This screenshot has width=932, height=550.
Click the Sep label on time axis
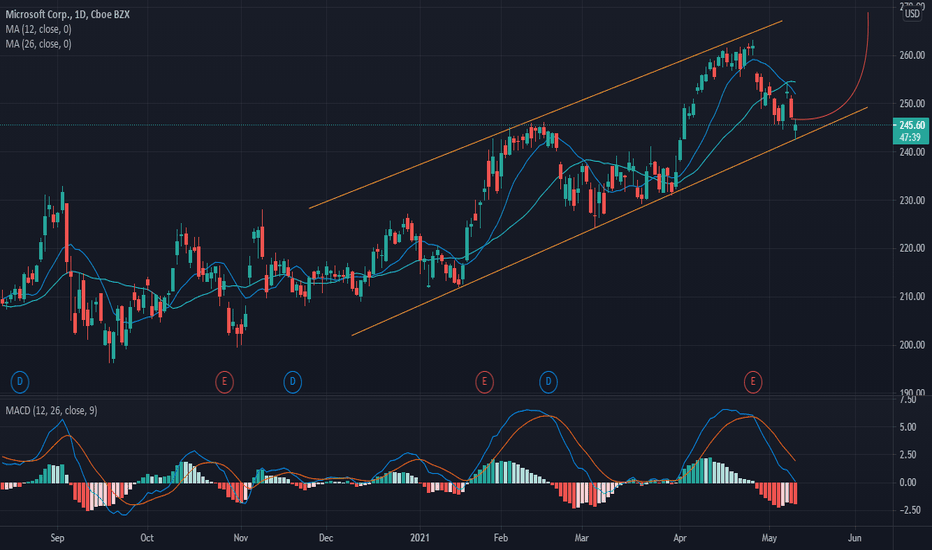click(x=57, y=538)
